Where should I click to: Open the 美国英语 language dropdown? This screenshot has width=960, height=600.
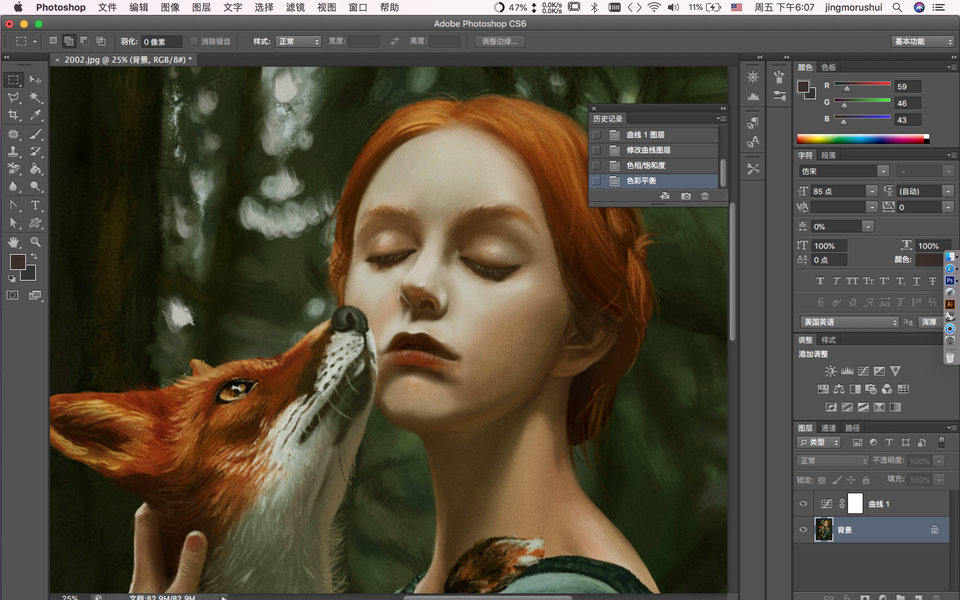[849, 322]
